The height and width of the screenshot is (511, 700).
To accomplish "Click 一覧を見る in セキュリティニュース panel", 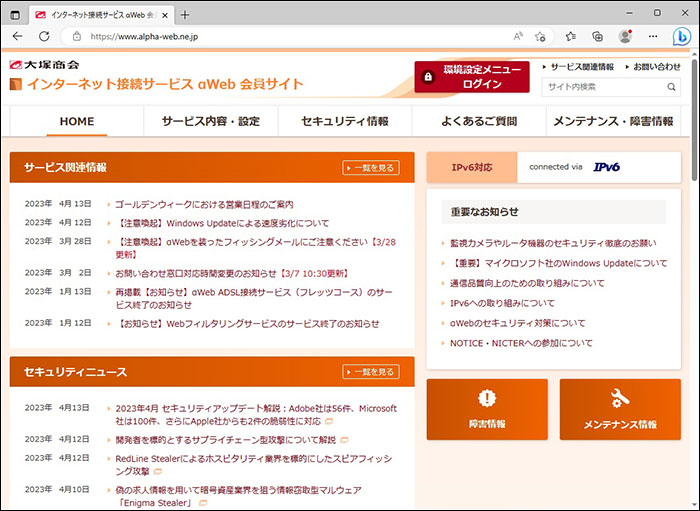I will (371, 372).
